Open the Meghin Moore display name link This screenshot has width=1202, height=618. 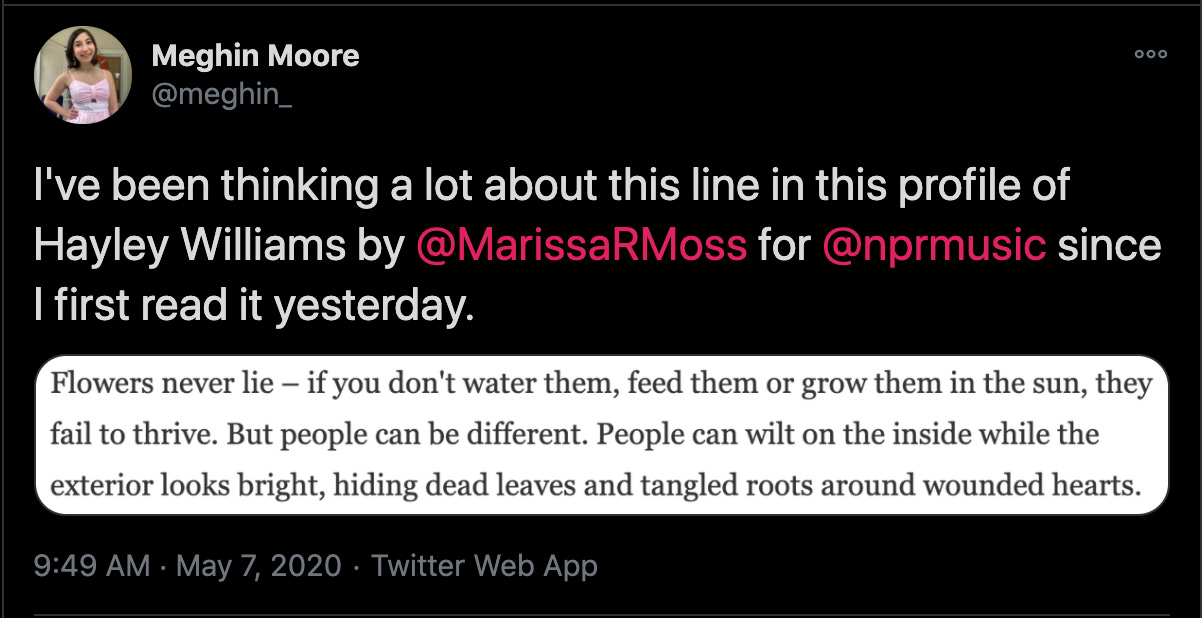click(x=255, y=56)
